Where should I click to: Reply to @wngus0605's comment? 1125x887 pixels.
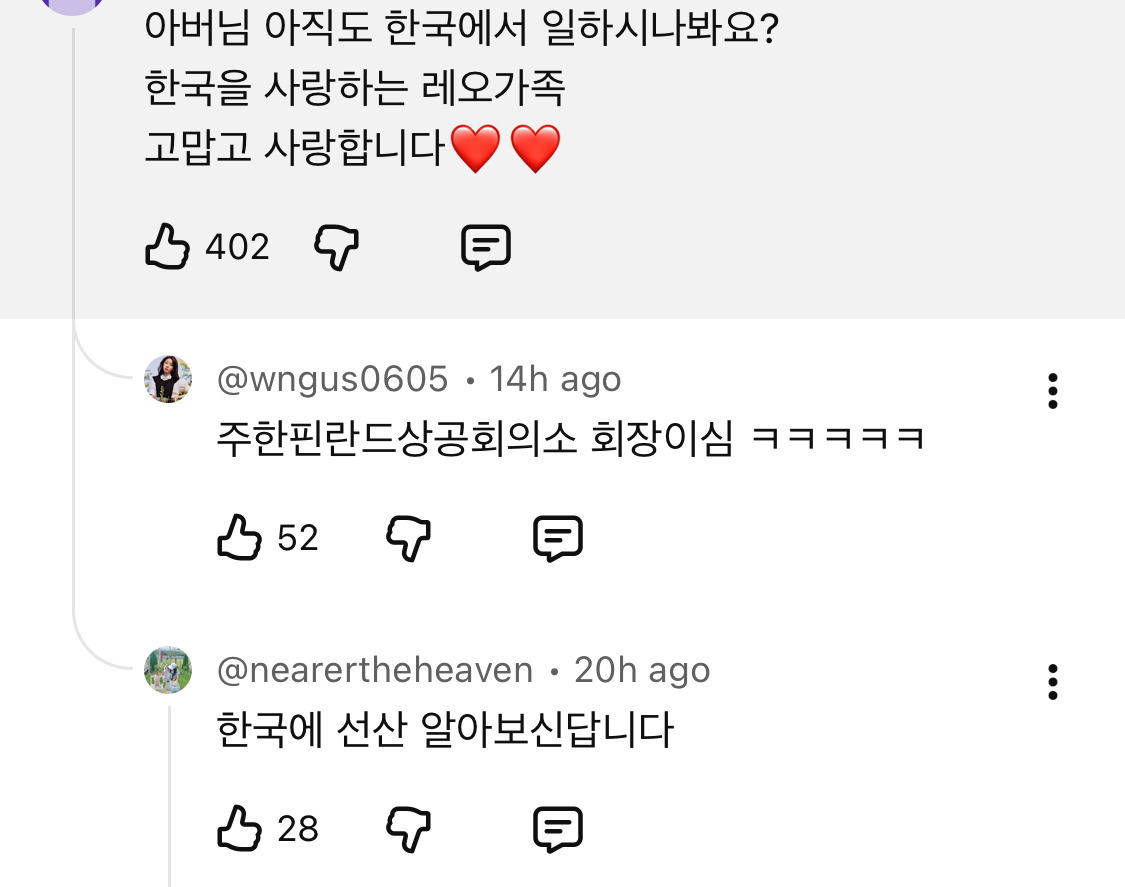pyautogui.click(x=558, y=538)
